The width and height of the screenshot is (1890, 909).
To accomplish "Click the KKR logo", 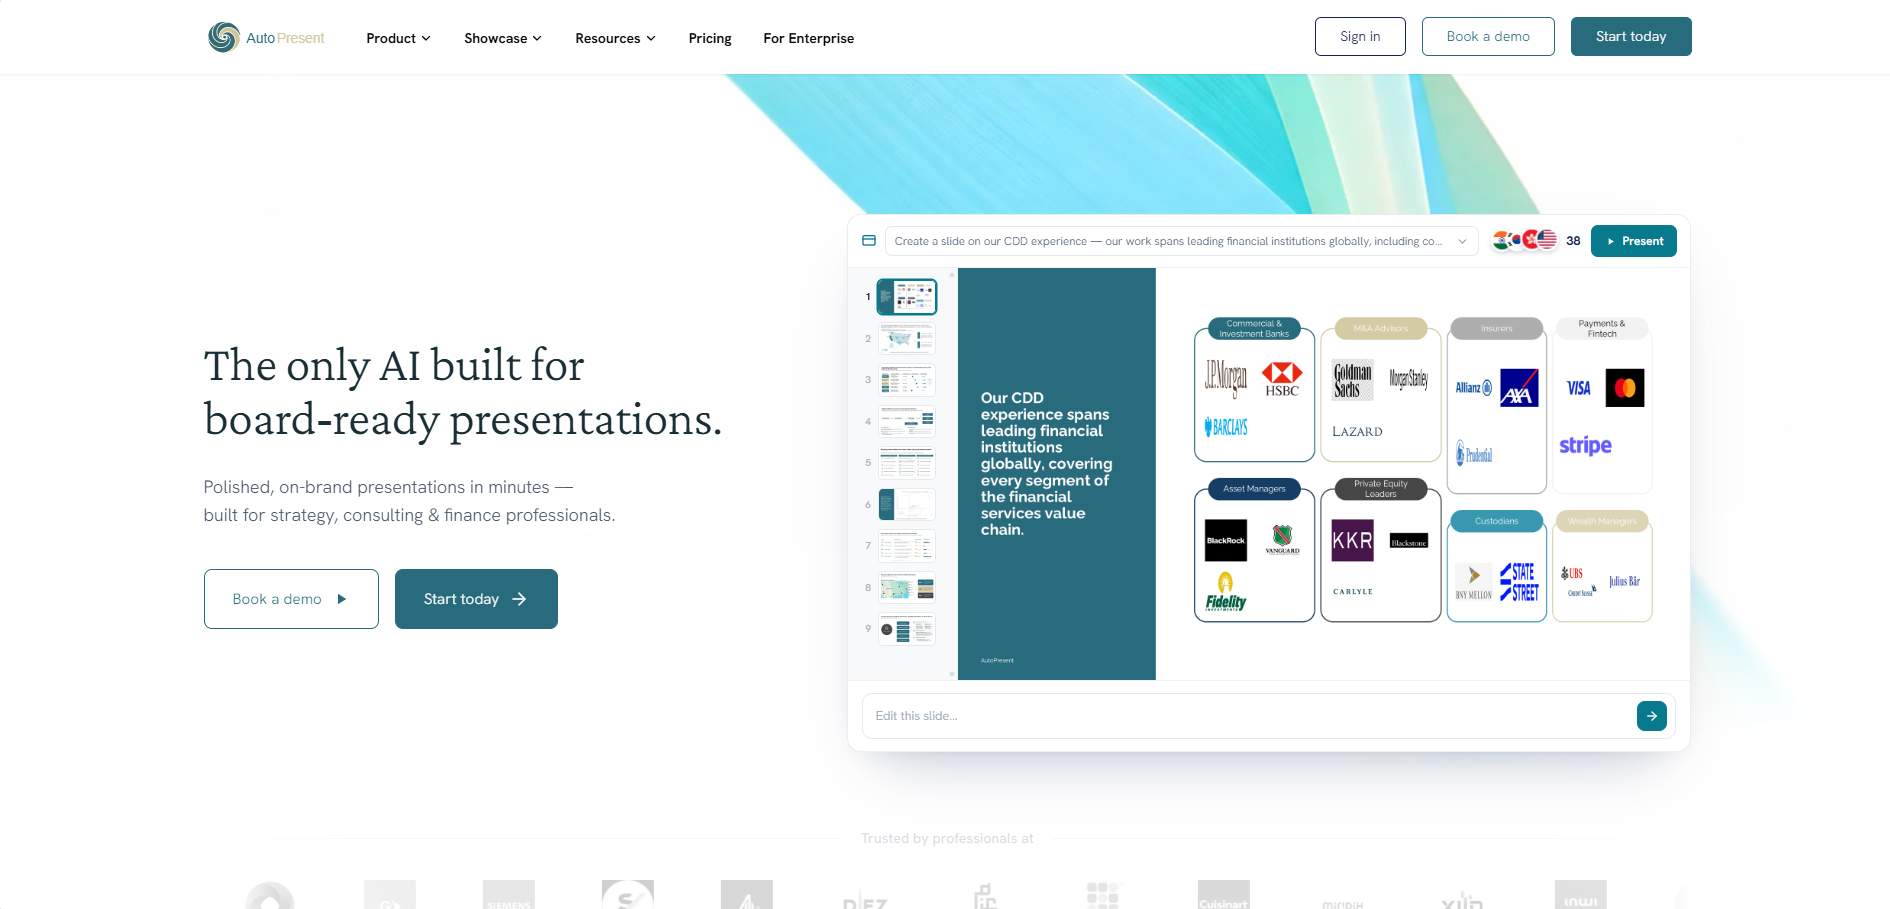I will tap(1352, 540).
